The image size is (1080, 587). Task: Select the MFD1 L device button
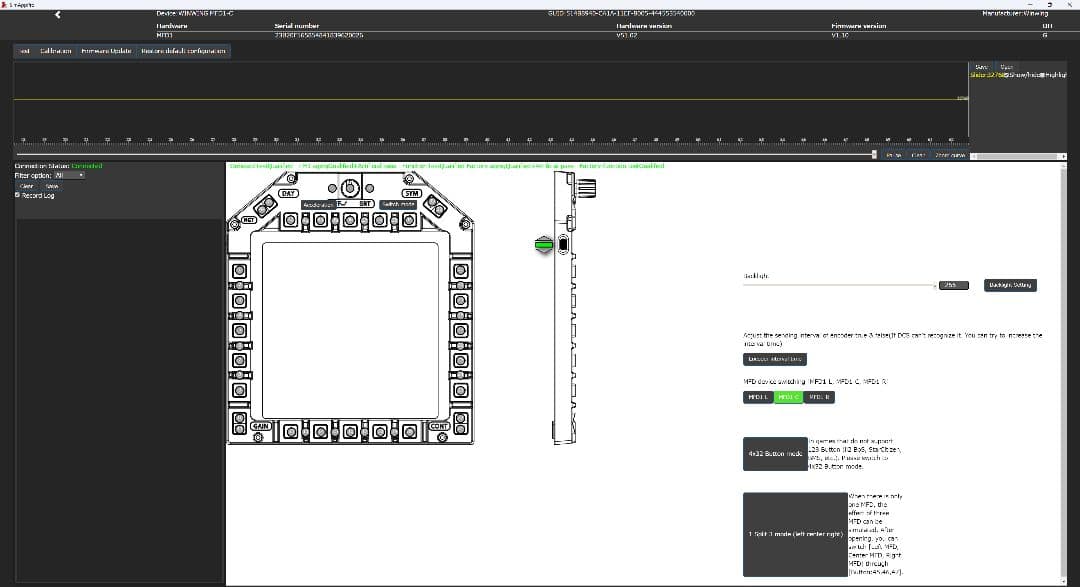tap(758, 397)
